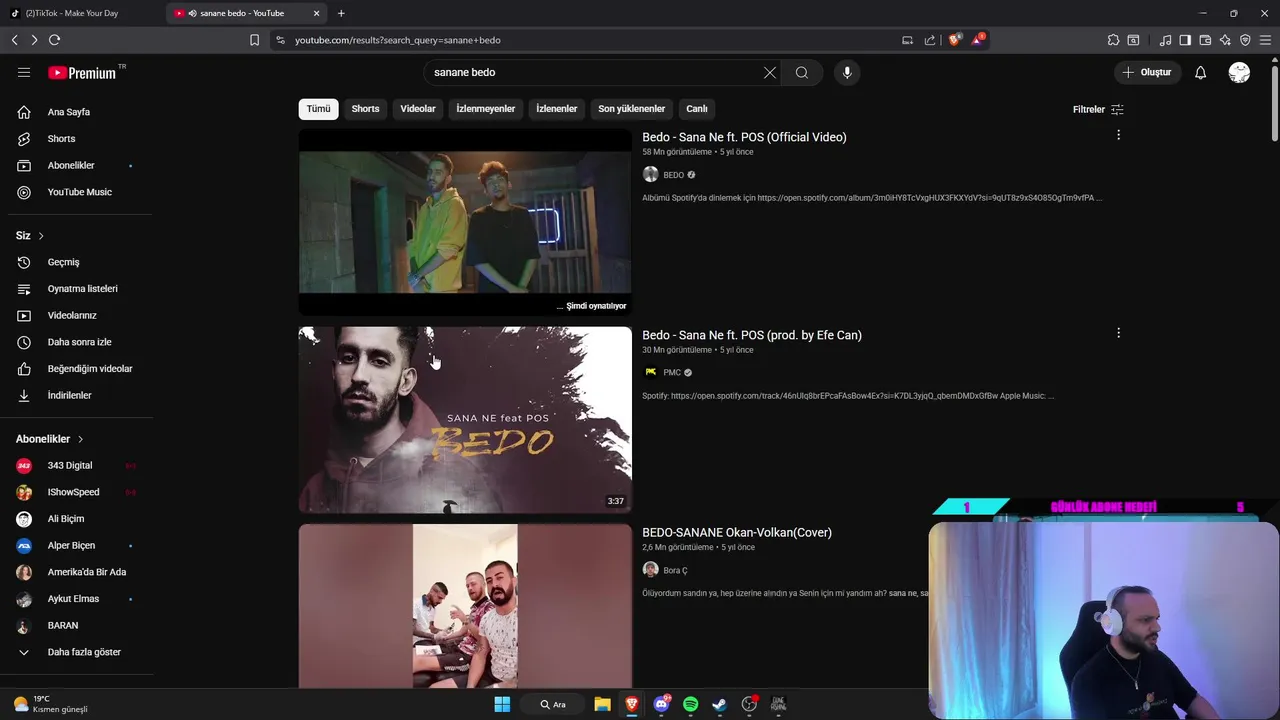Select the Tümü filter chip

318,109
